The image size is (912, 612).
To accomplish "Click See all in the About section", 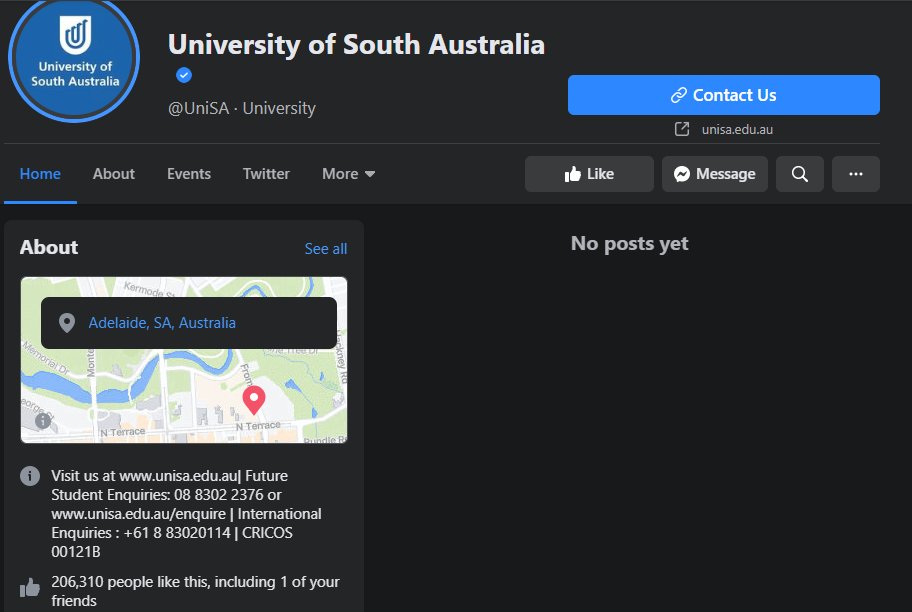I will [x=325, y=248].
